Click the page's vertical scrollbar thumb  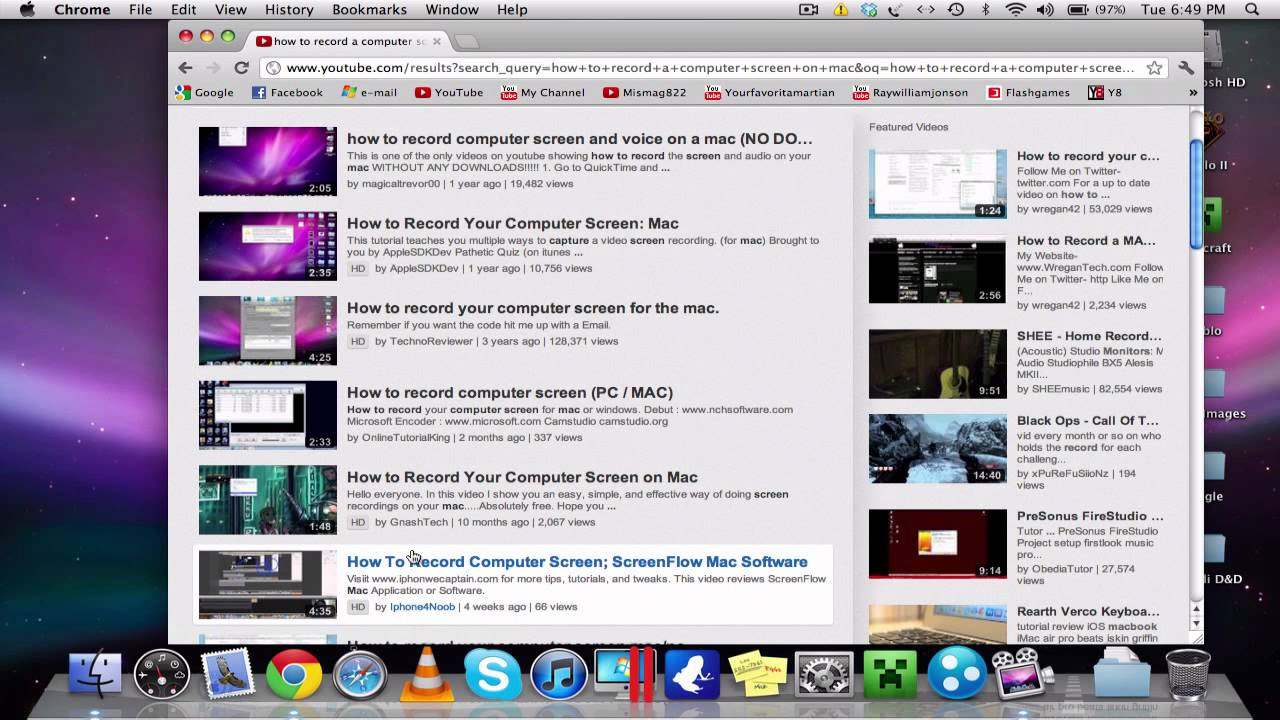[x=1196, y=194]
